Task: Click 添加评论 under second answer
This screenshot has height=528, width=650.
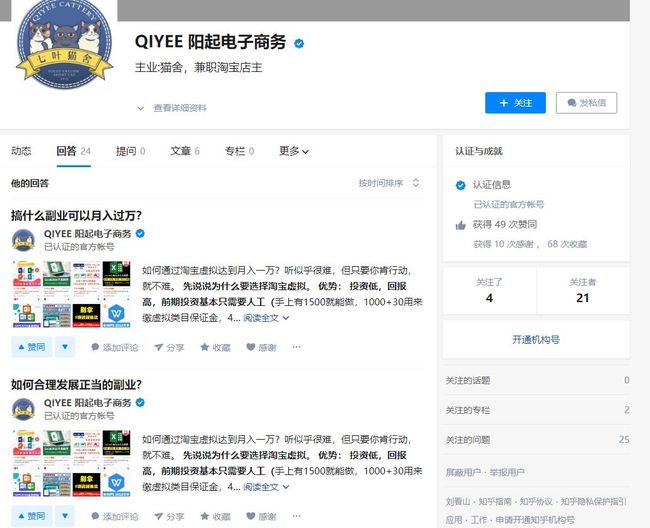Action: click(114, 516)
